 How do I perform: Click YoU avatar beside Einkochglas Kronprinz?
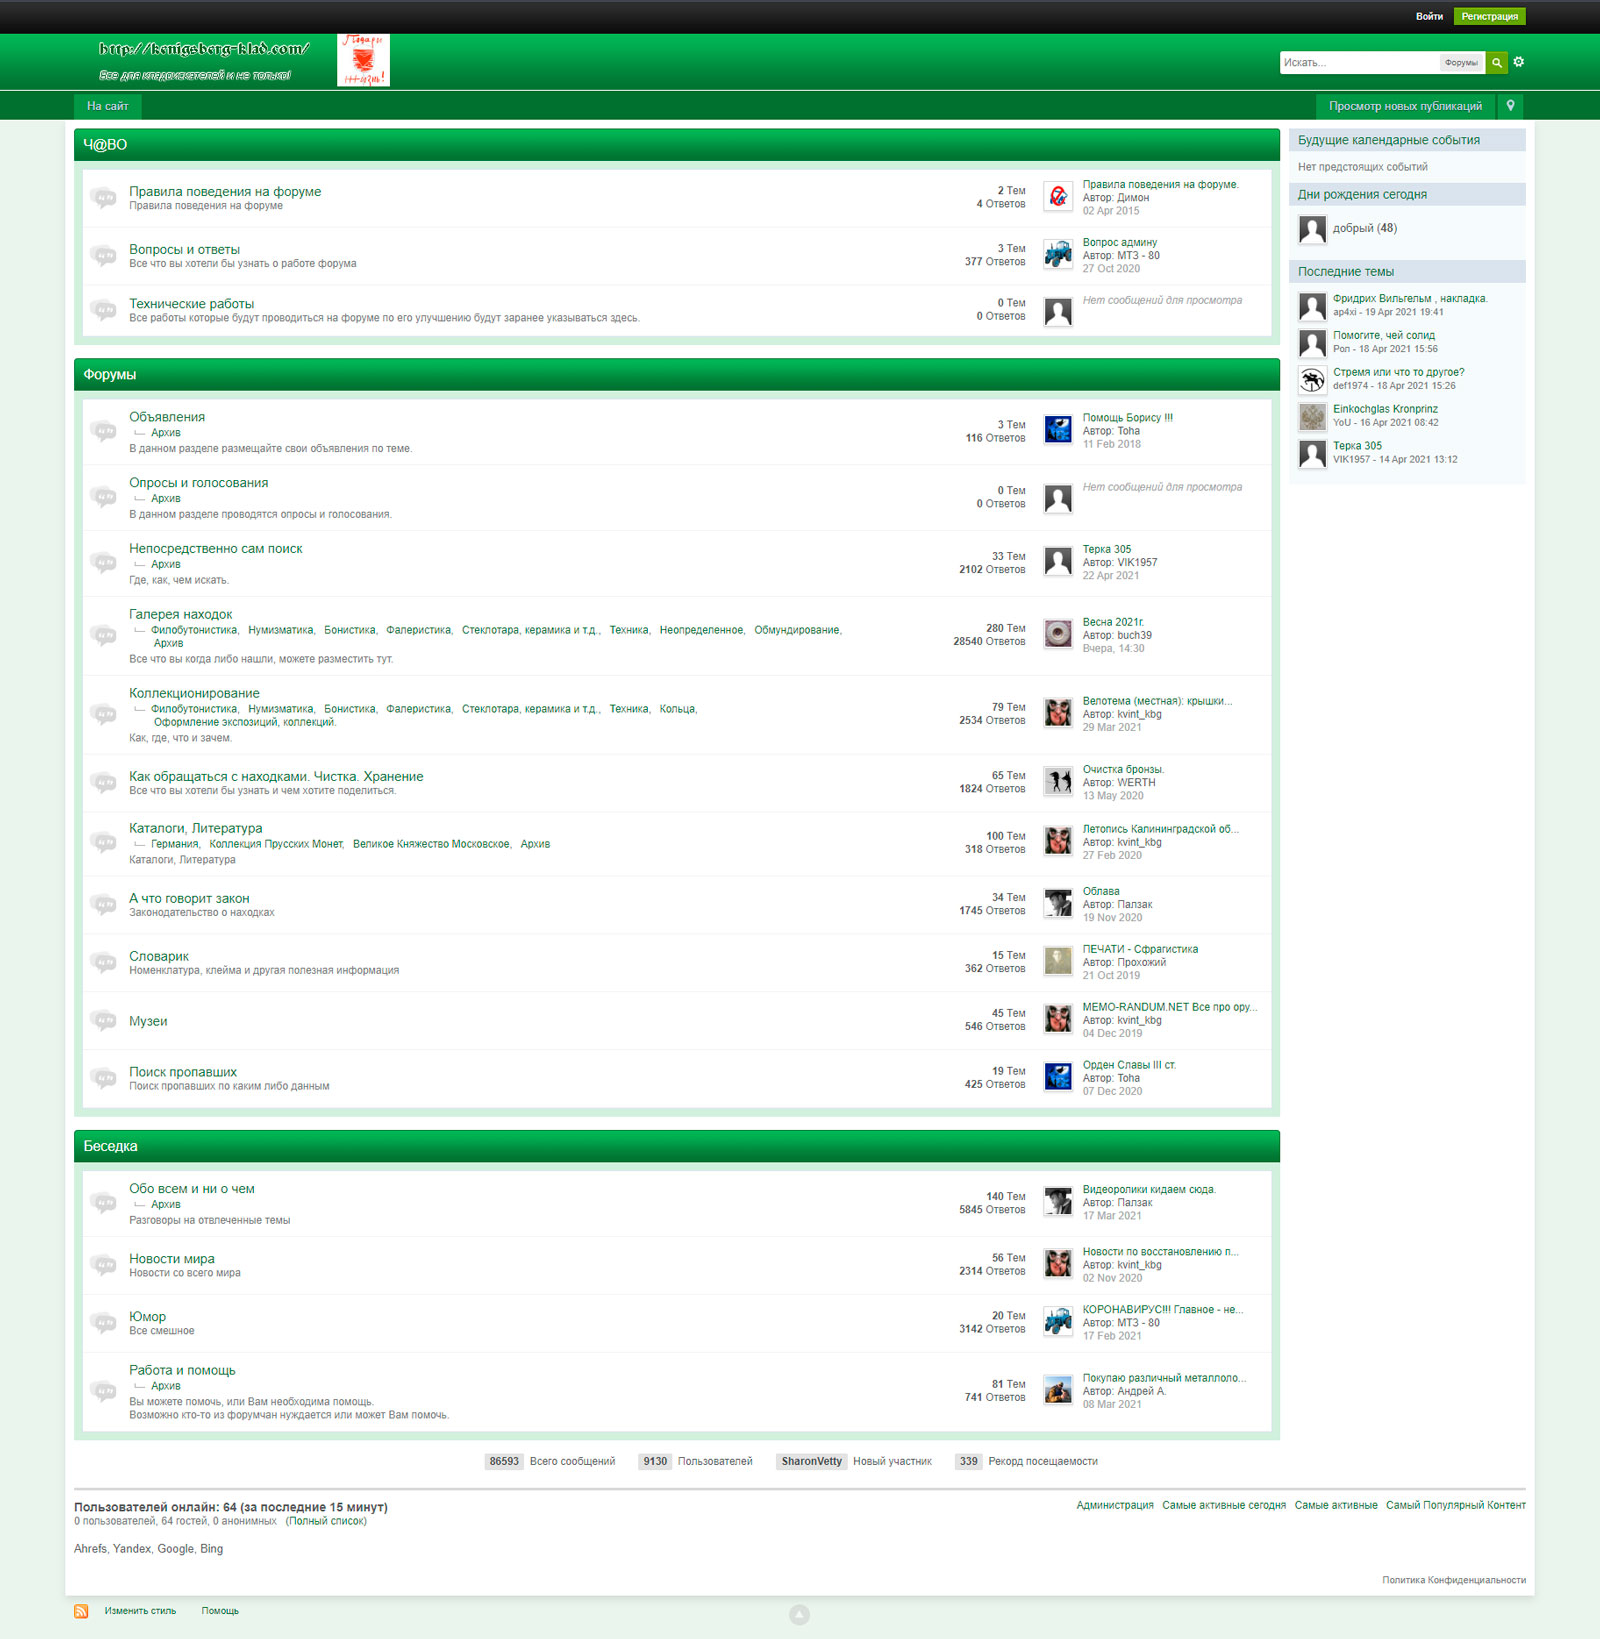click(x=1312, y=416)
